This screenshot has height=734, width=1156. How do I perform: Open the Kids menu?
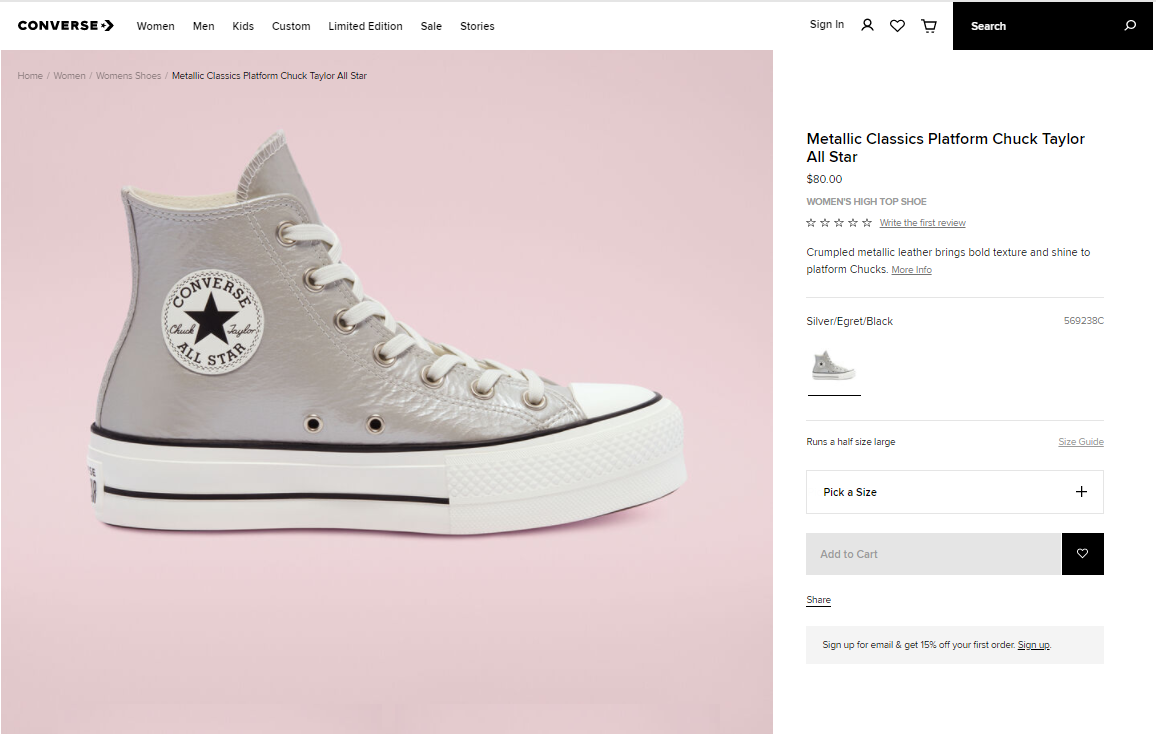[x=243, y=26]
